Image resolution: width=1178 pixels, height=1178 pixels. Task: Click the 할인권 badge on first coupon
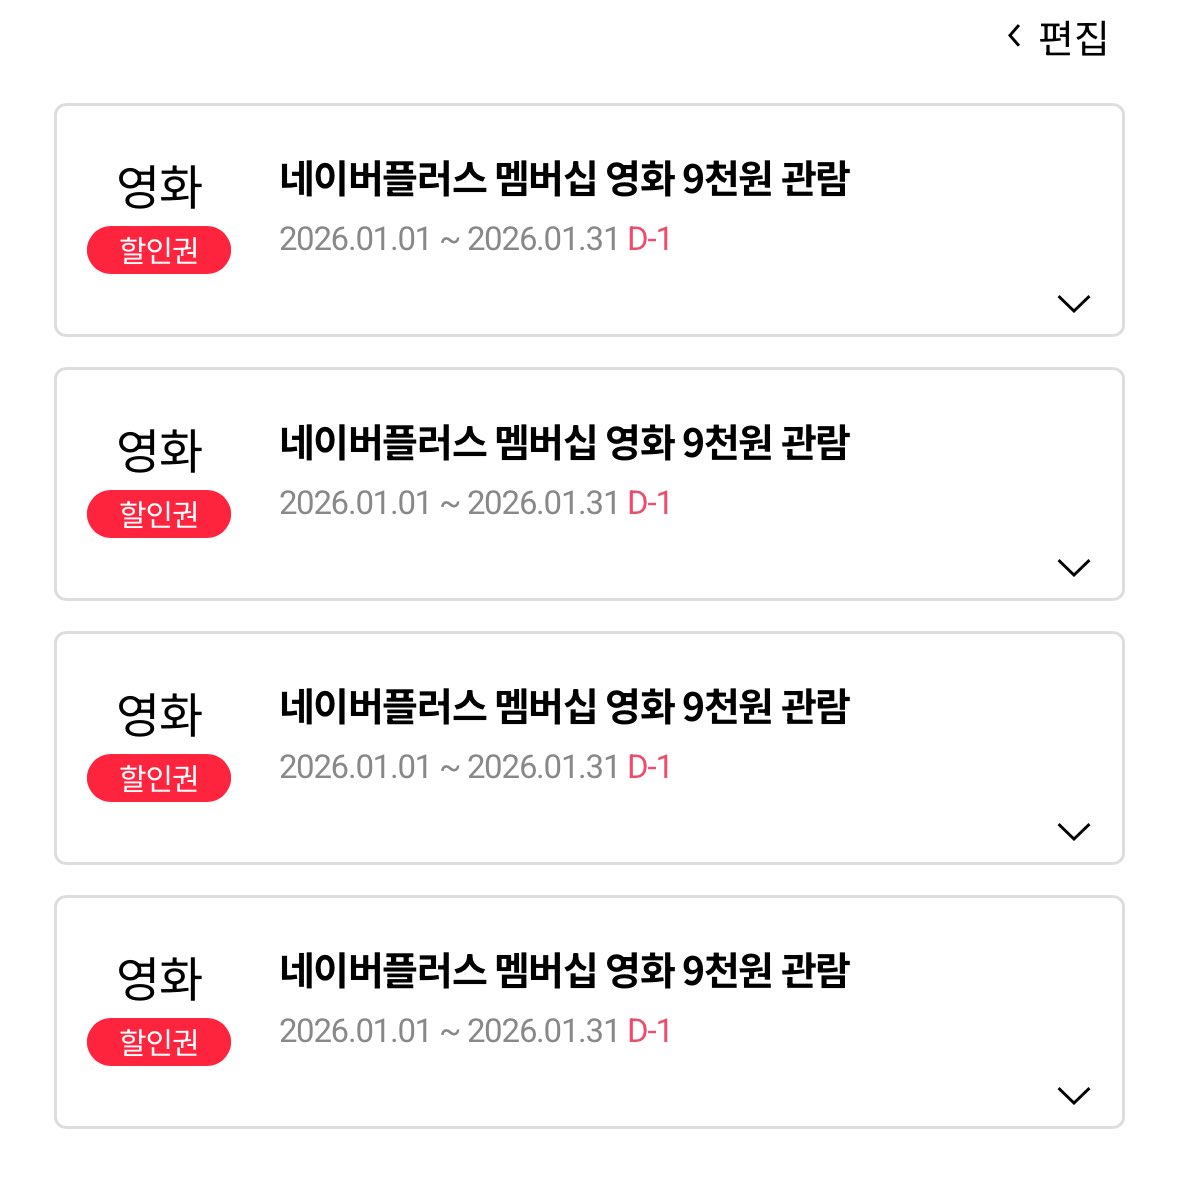(159, 250)
